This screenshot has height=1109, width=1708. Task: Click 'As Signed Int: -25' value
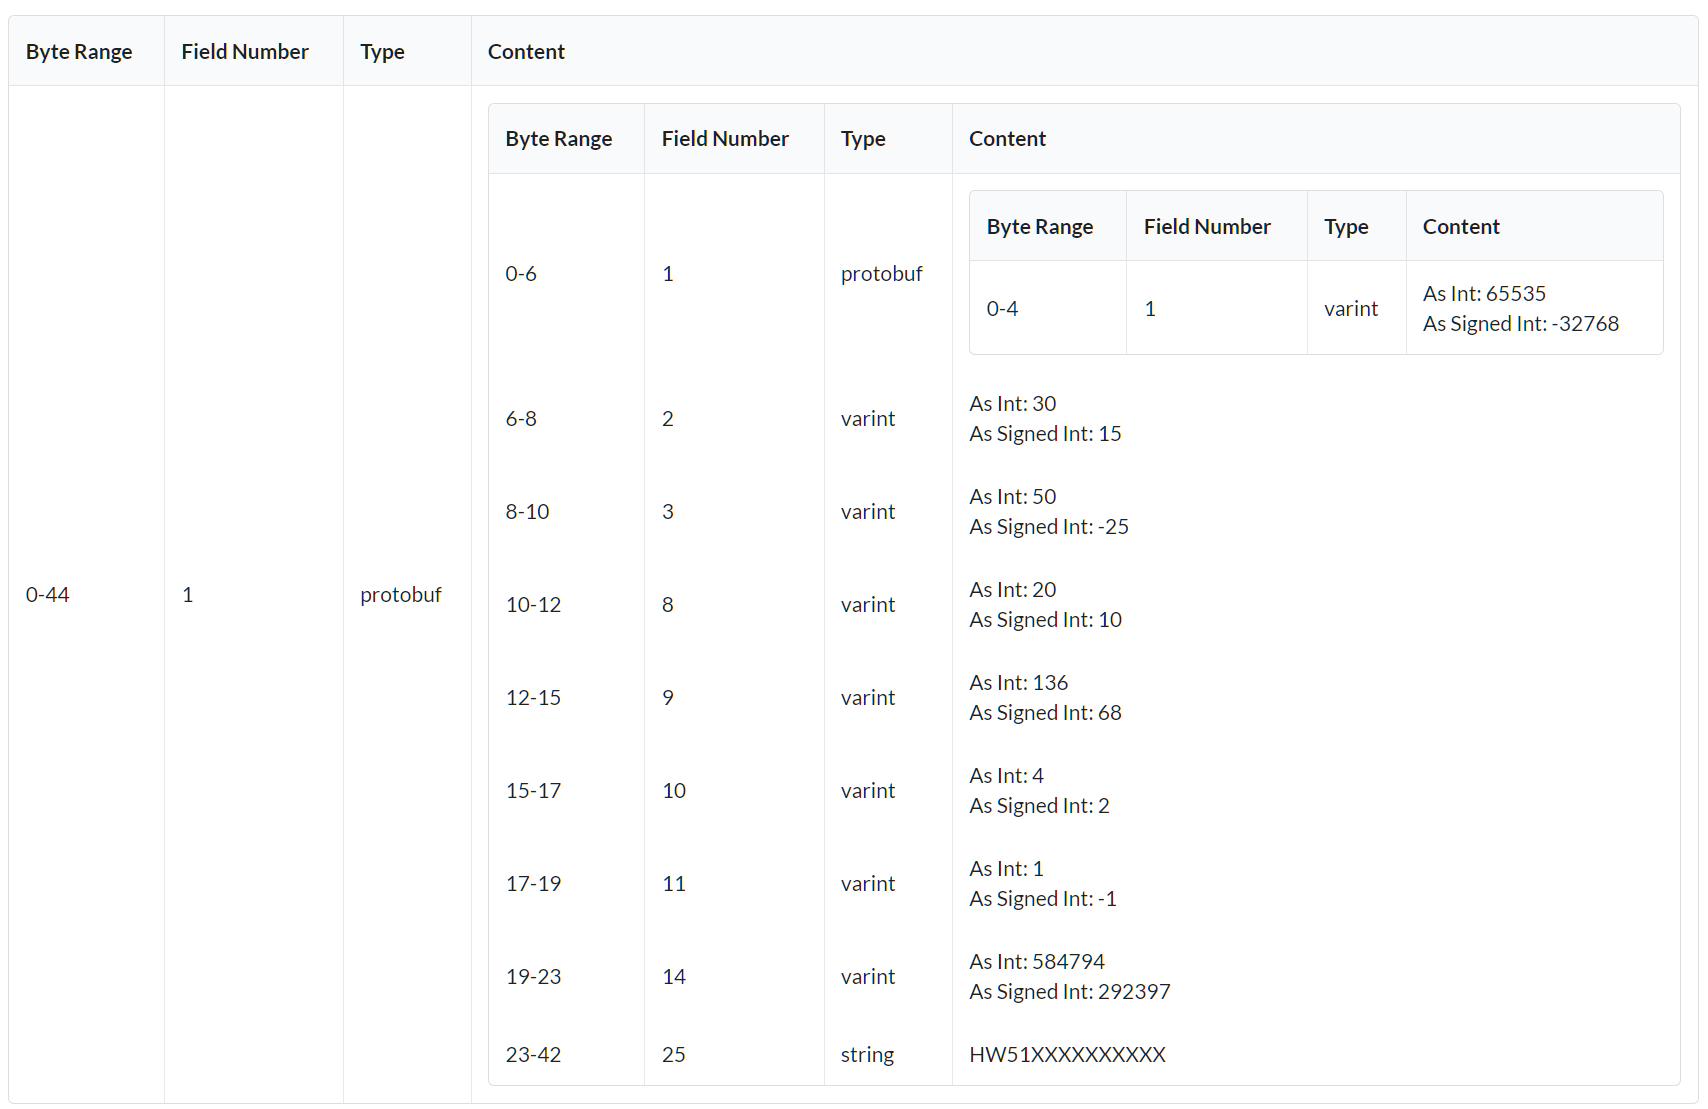pyautogui.click(x=1049, y=526)
